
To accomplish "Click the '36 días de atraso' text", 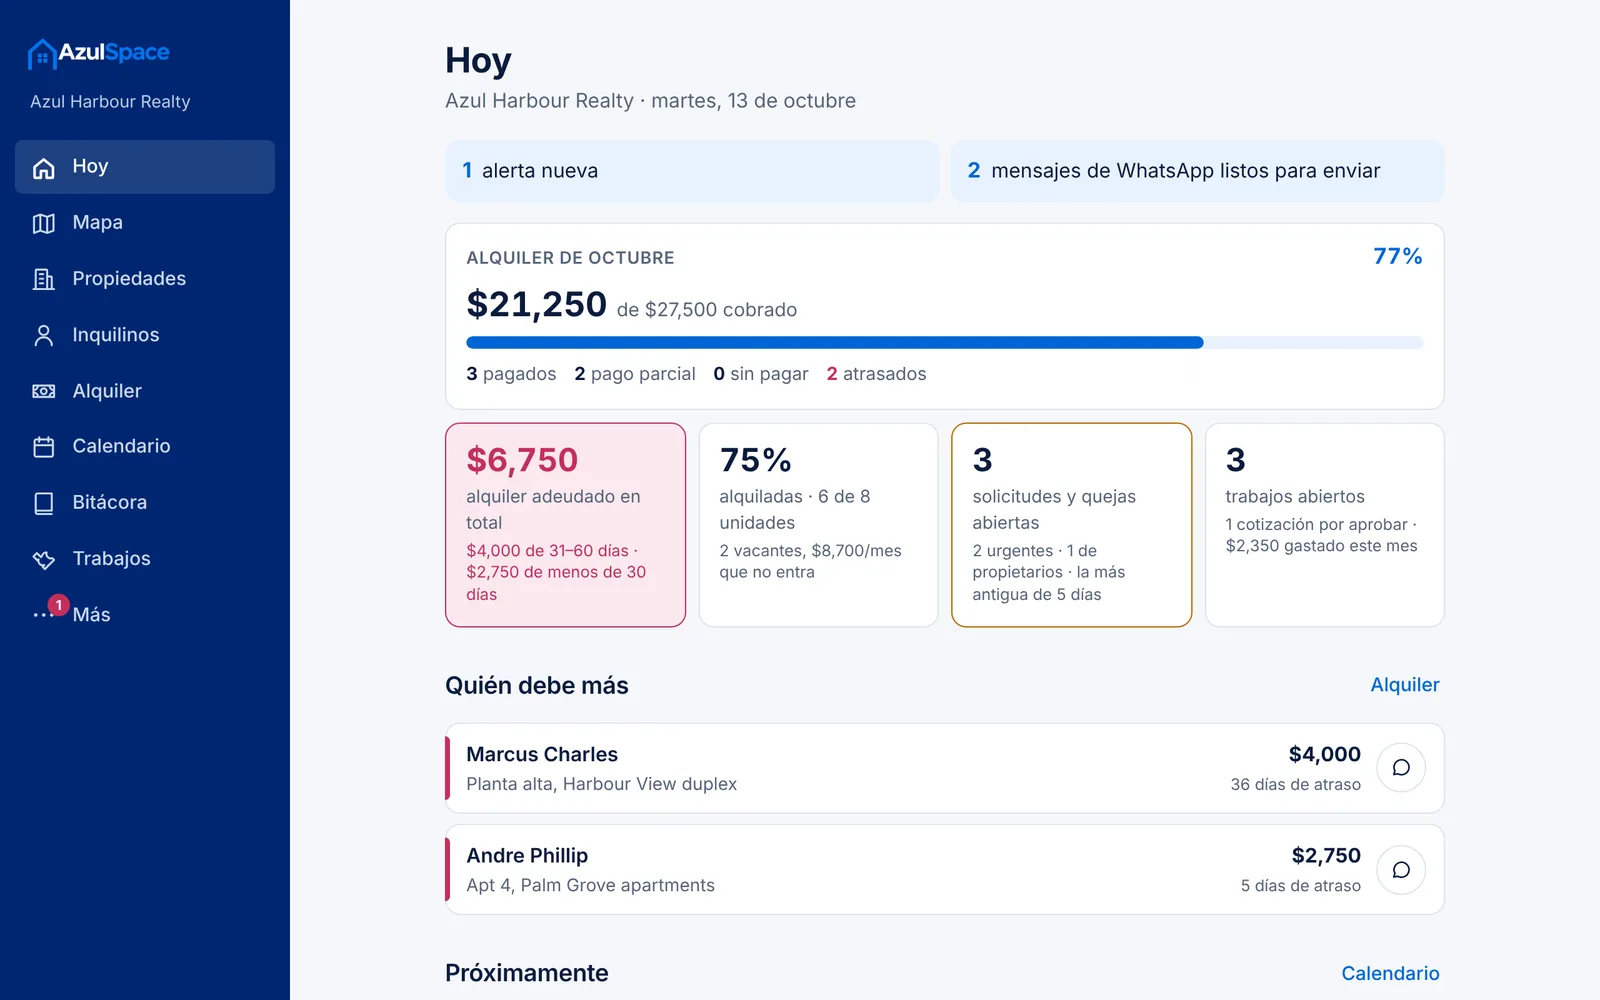I will 1295,785.
